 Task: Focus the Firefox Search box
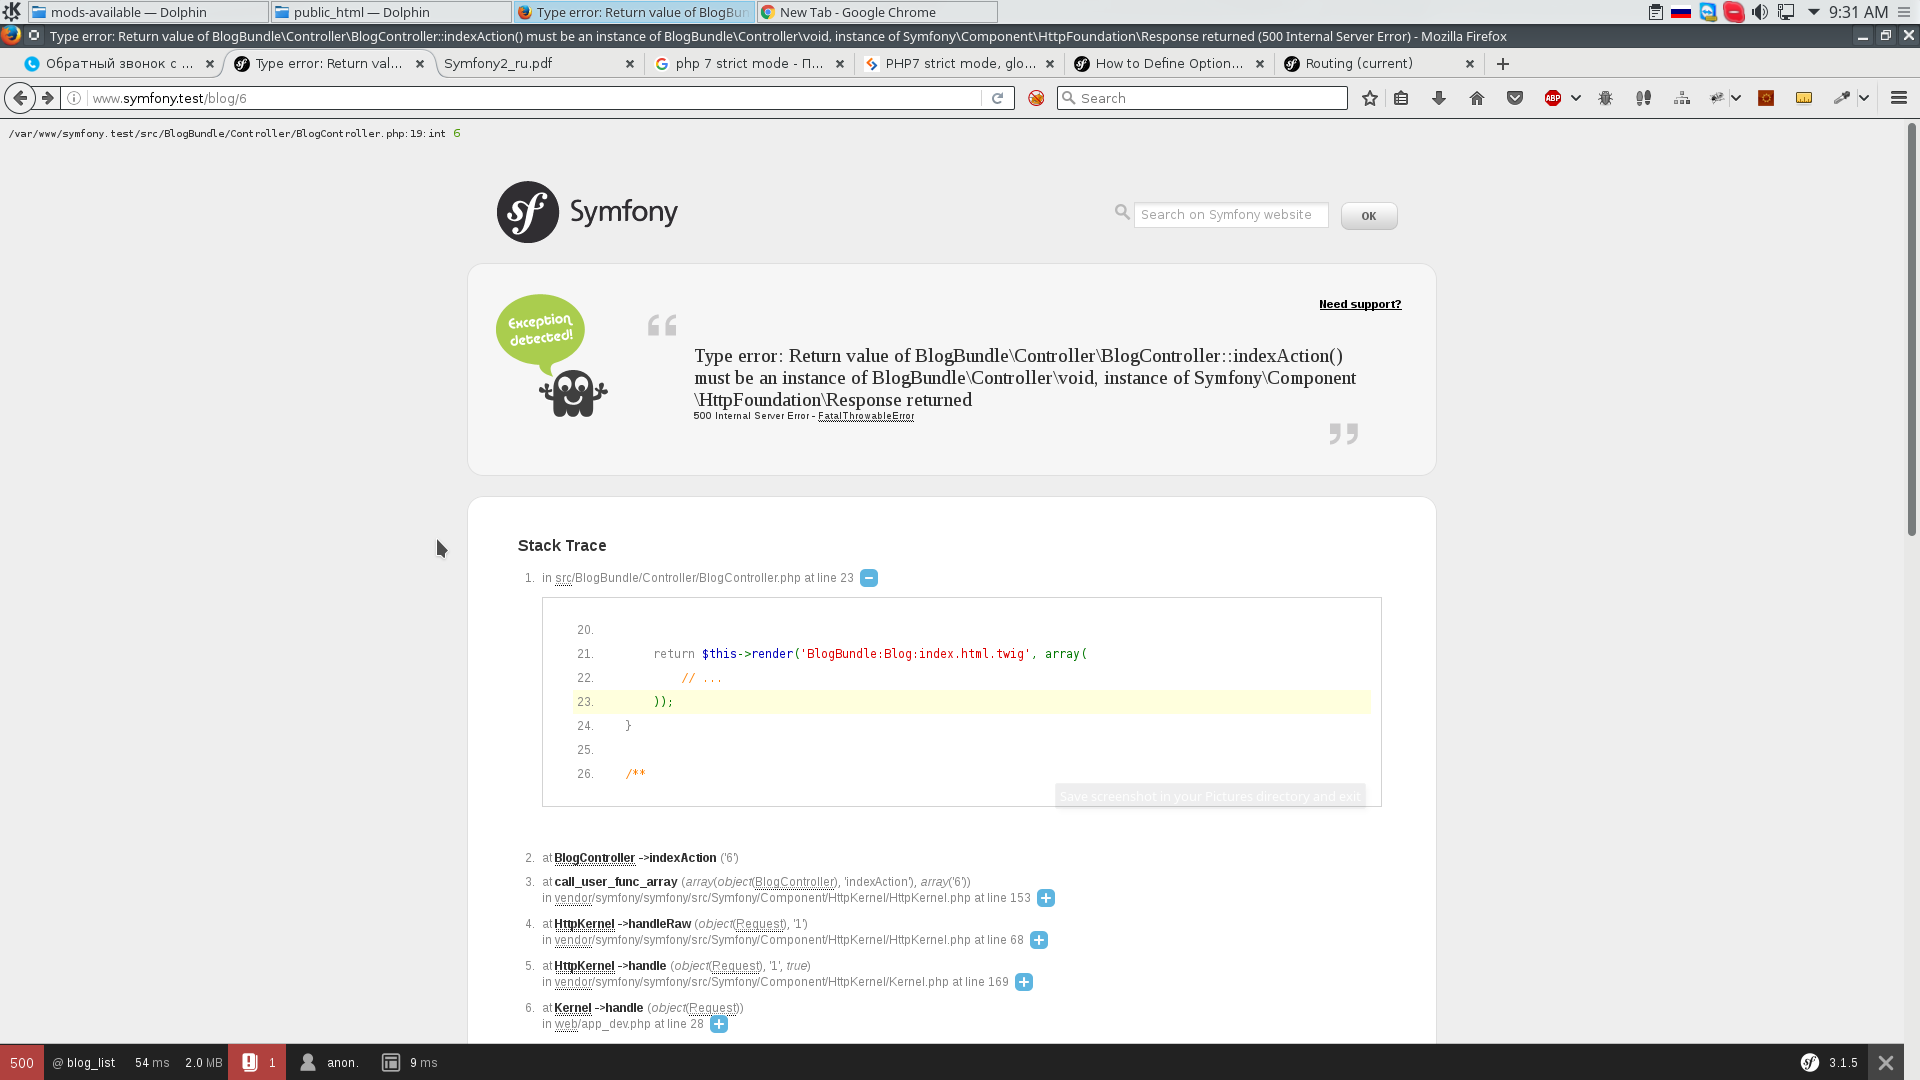1203,98
